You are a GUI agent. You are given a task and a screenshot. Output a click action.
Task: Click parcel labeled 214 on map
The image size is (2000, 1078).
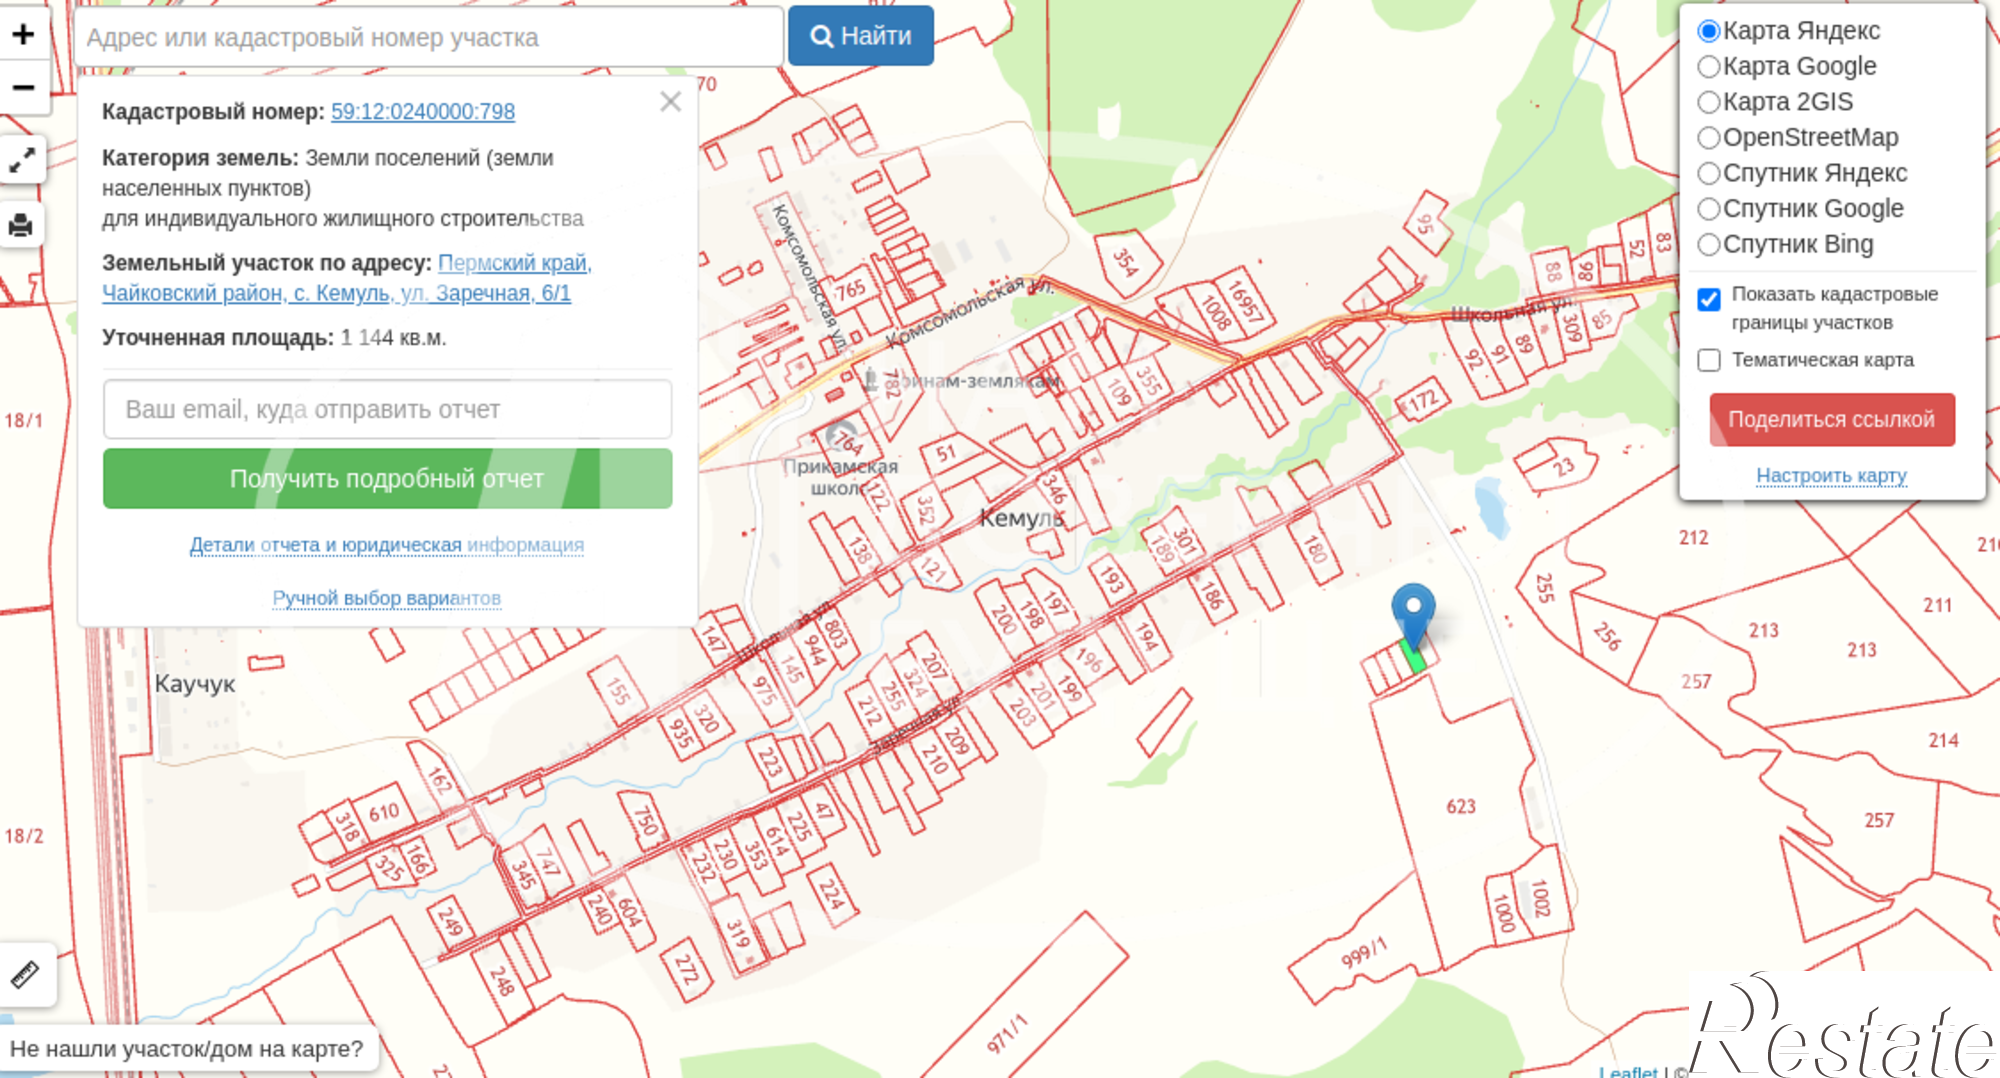point(1944,740)
